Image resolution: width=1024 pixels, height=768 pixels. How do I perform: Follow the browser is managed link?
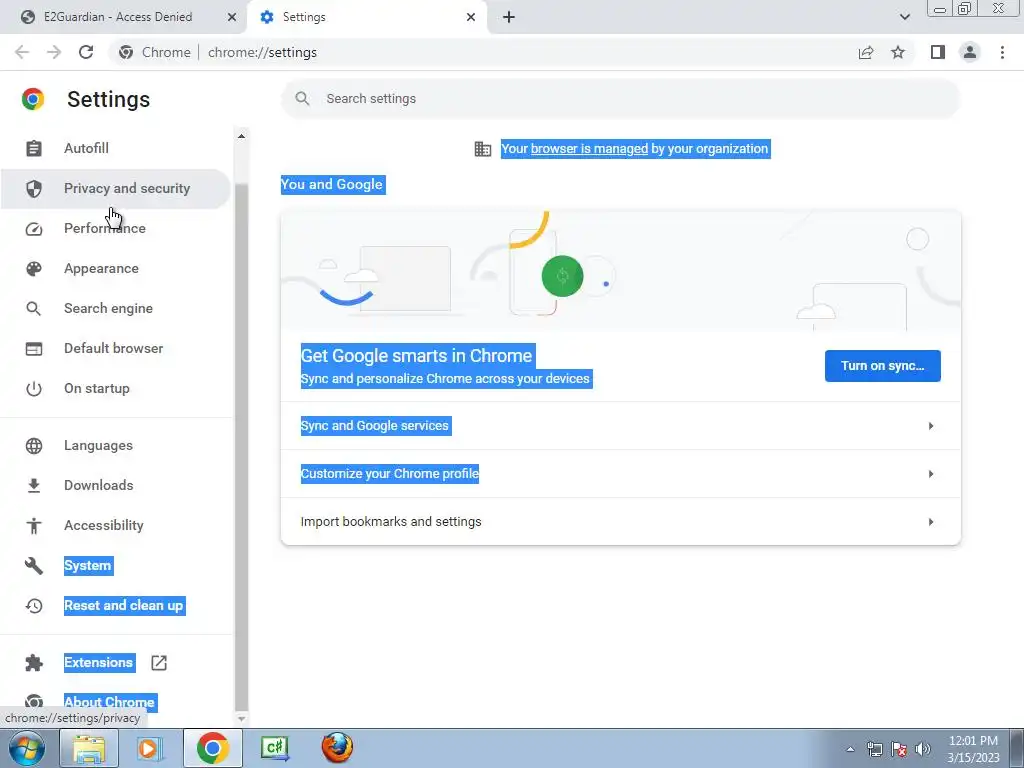[x=589, y=149]
